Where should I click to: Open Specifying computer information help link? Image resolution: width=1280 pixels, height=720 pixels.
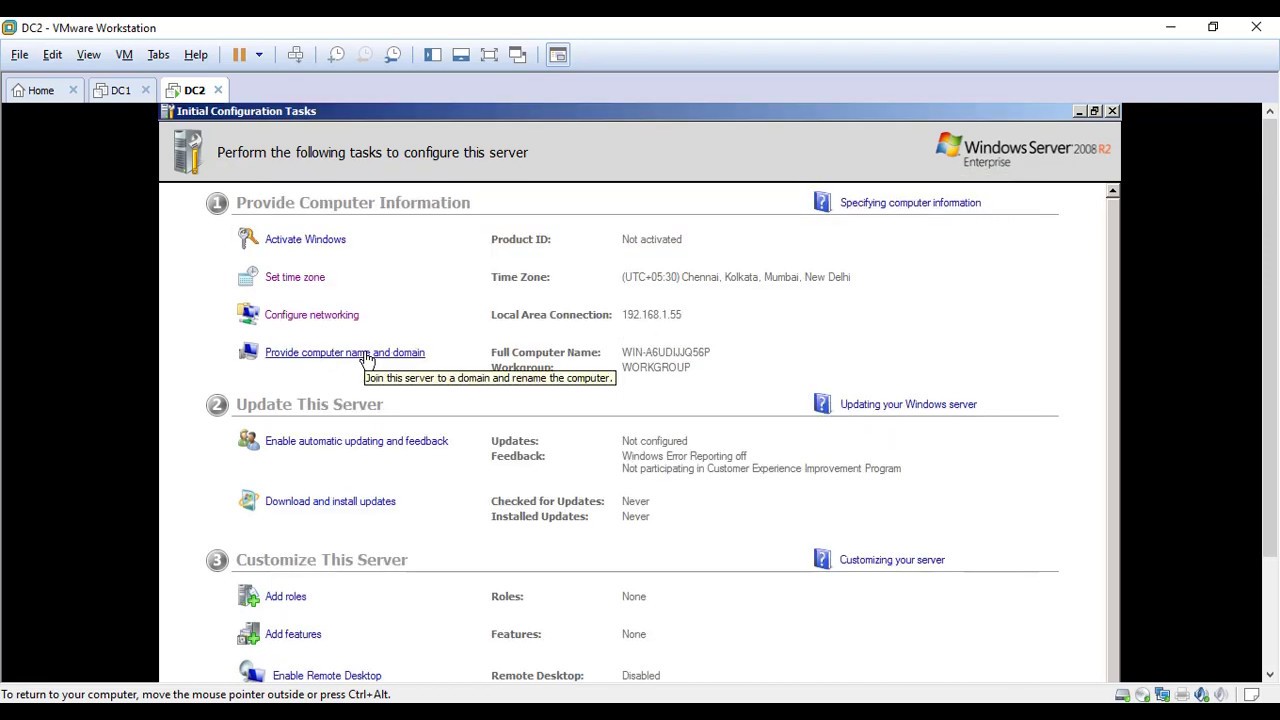tap(910, 203)
